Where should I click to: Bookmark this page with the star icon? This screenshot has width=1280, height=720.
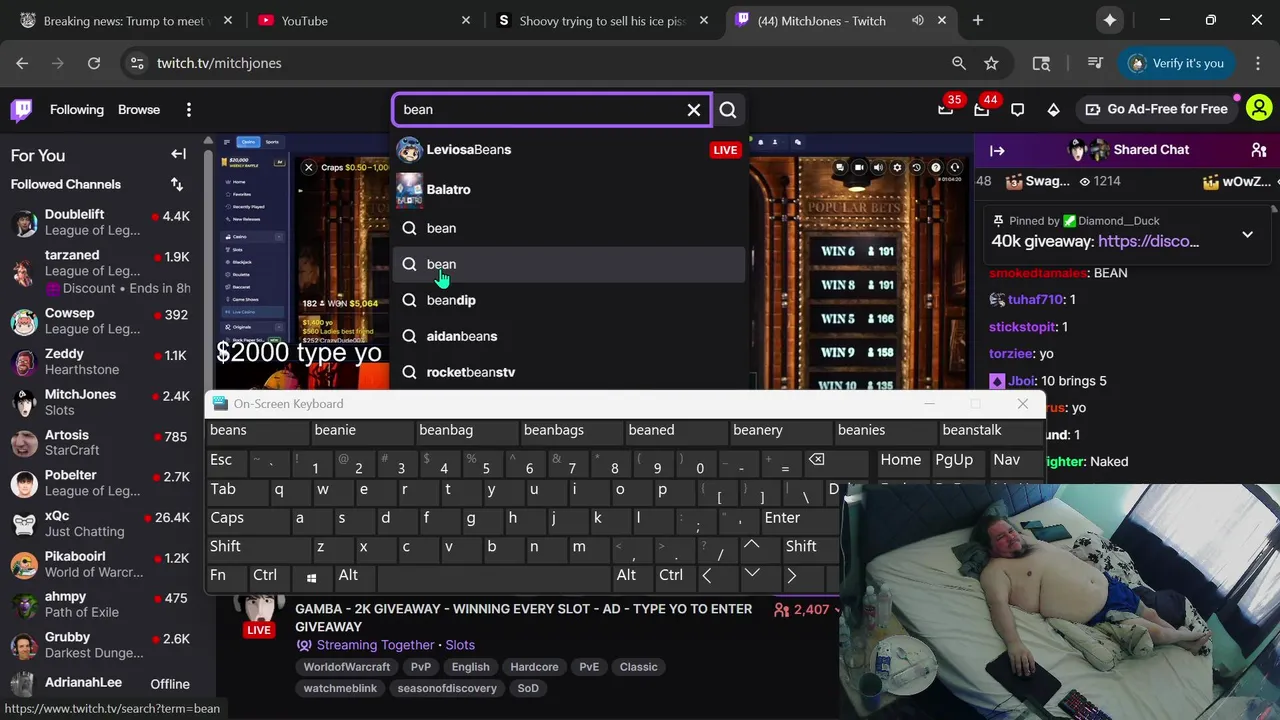991,63
